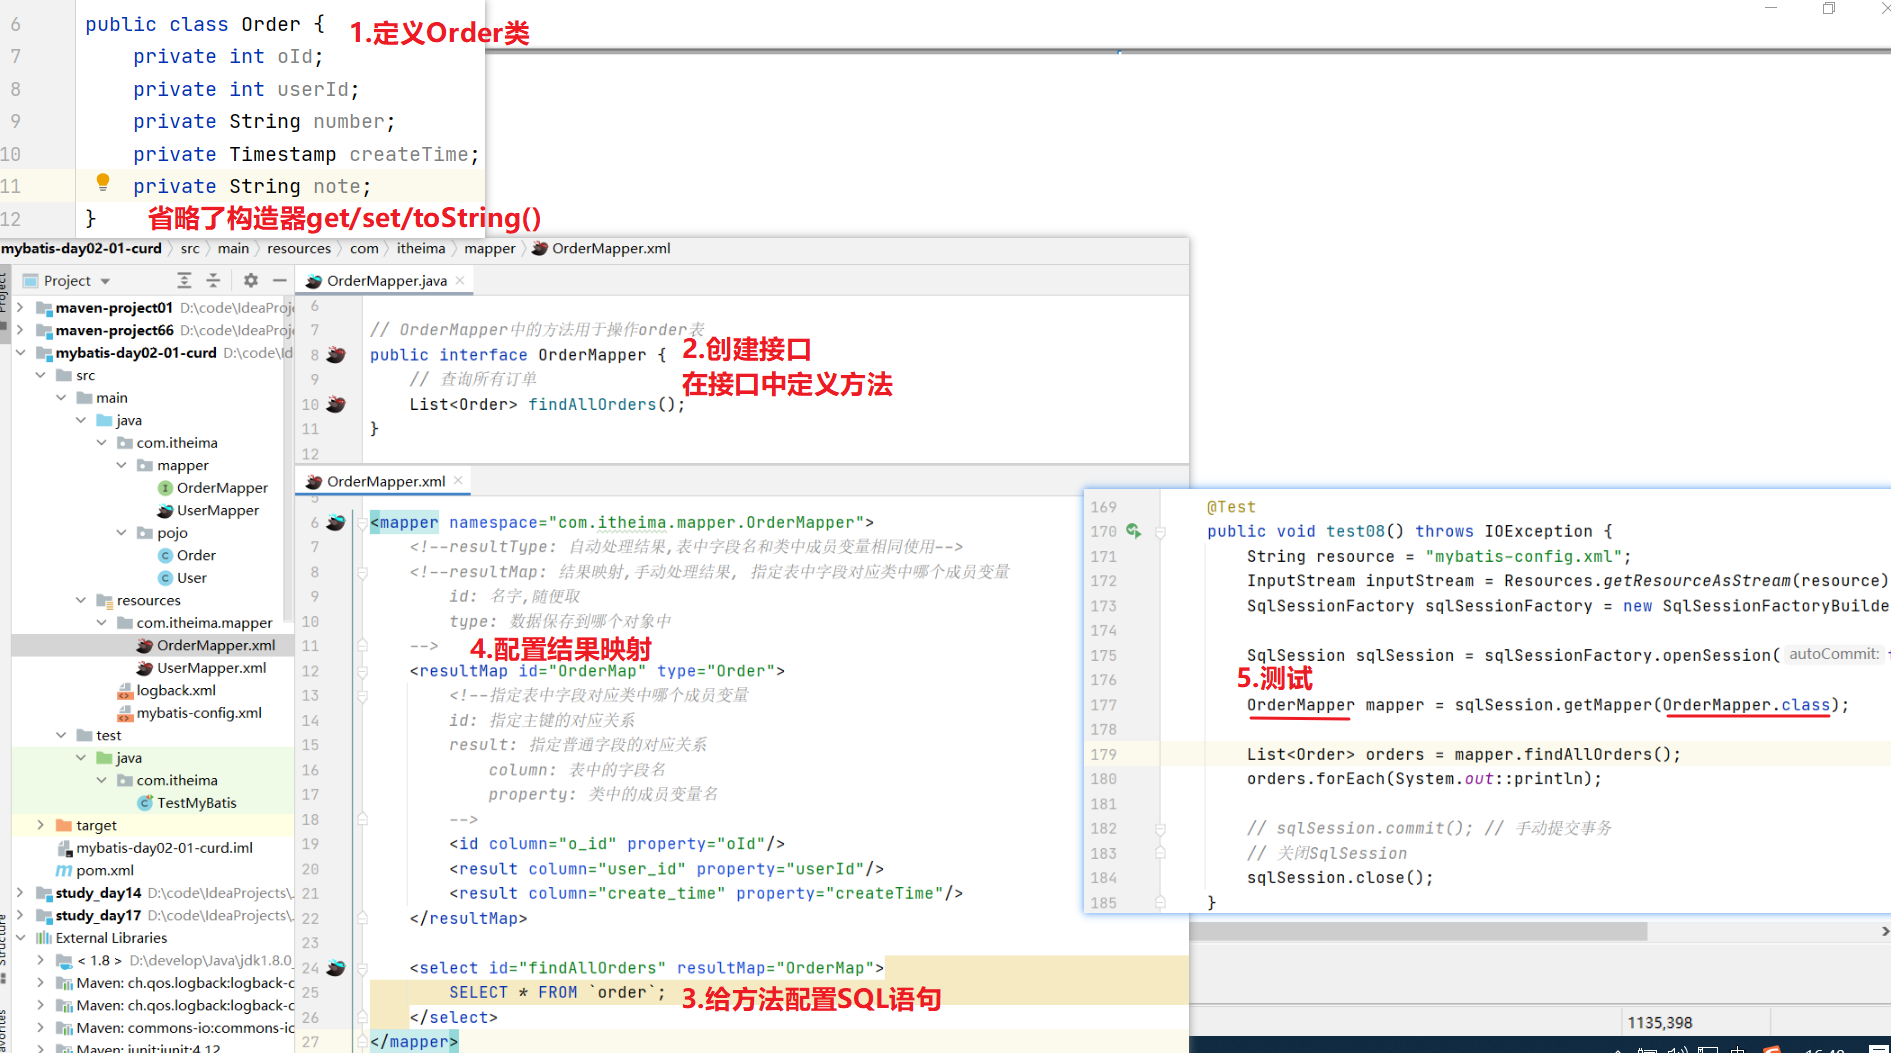
Task: Click OrderMapper.xml breadcrumb in navigation bar
Action: click(x=601, y=249)
